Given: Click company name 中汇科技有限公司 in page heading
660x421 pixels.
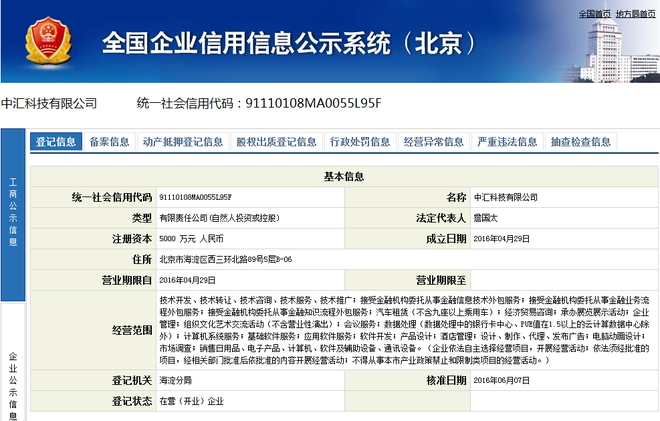Looking at the screenshot, I should [x=49, y=103].
